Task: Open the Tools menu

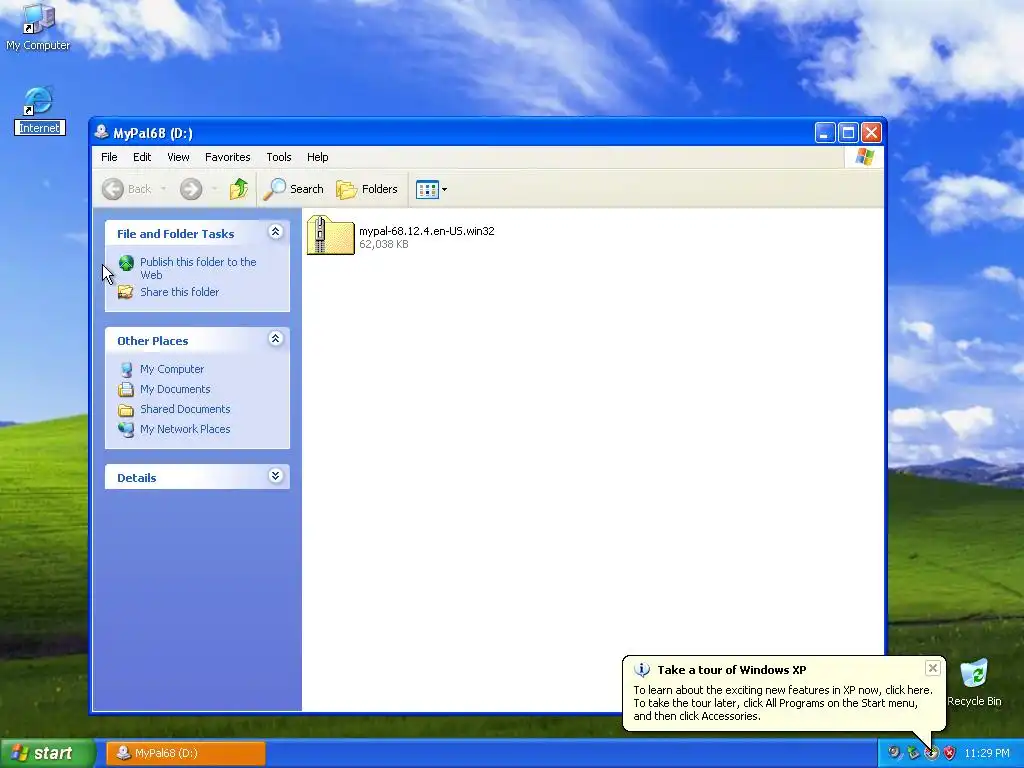Action: pyautogui.click(x=279, y=157)
